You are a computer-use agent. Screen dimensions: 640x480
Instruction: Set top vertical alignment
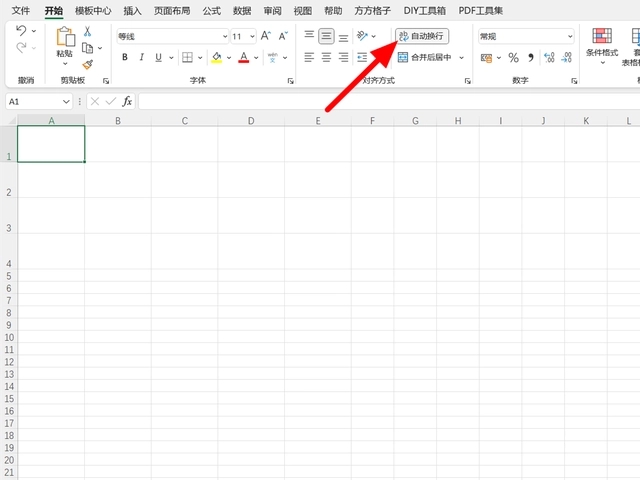309,35
